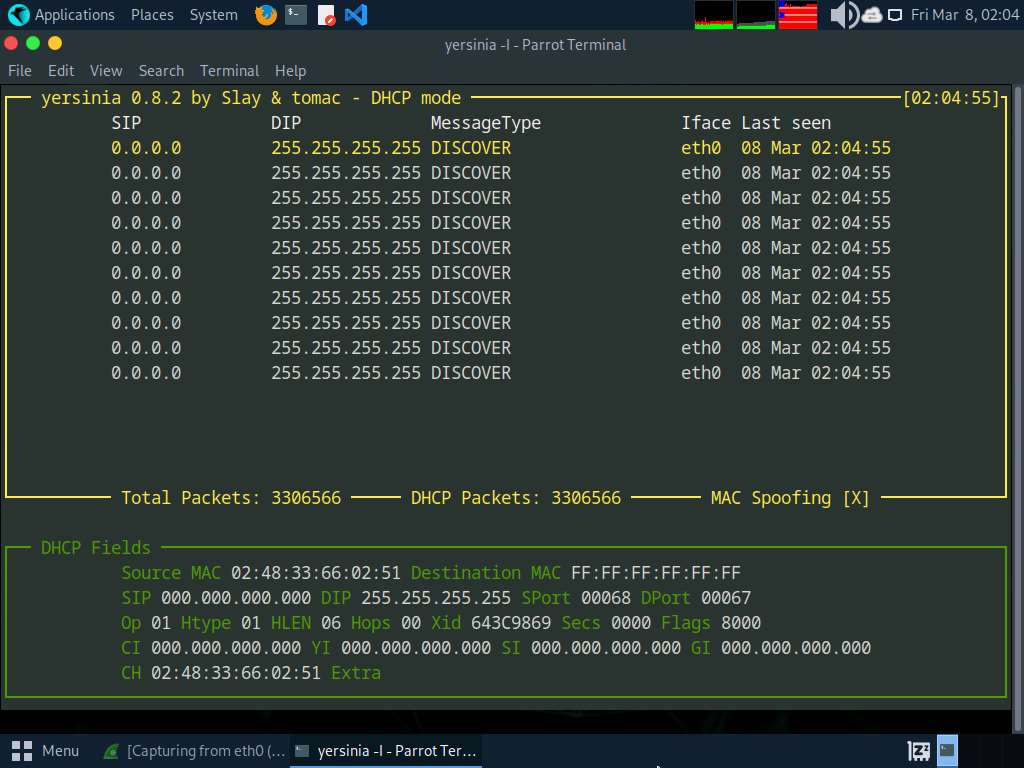The image size is (1024, 768).
Task: Open the CPU usage monitor graph
Action: 714,15
